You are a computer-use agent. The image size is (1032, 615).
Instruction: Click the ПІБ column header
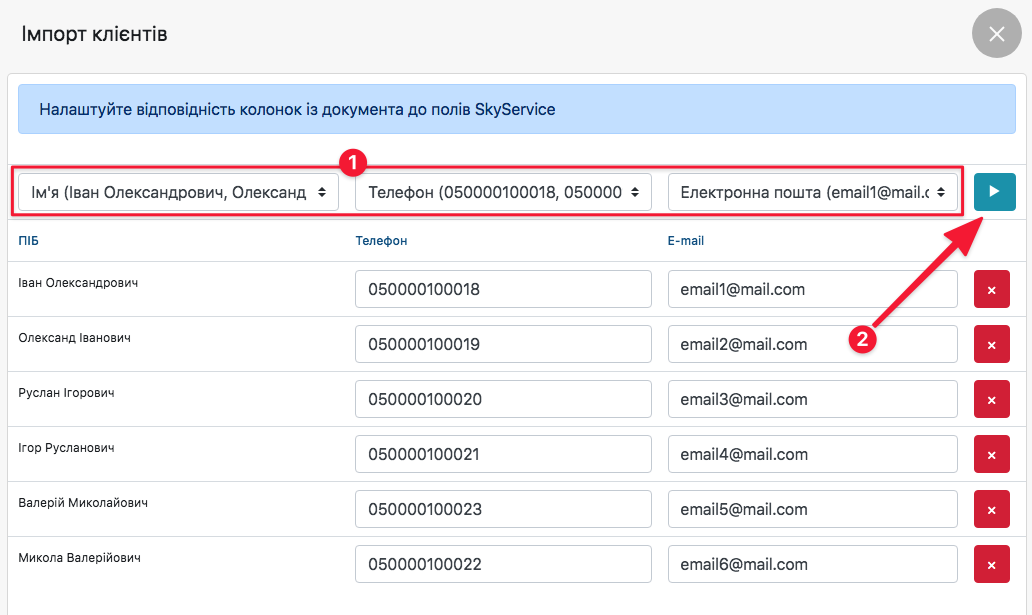click(x=29, y=241)
